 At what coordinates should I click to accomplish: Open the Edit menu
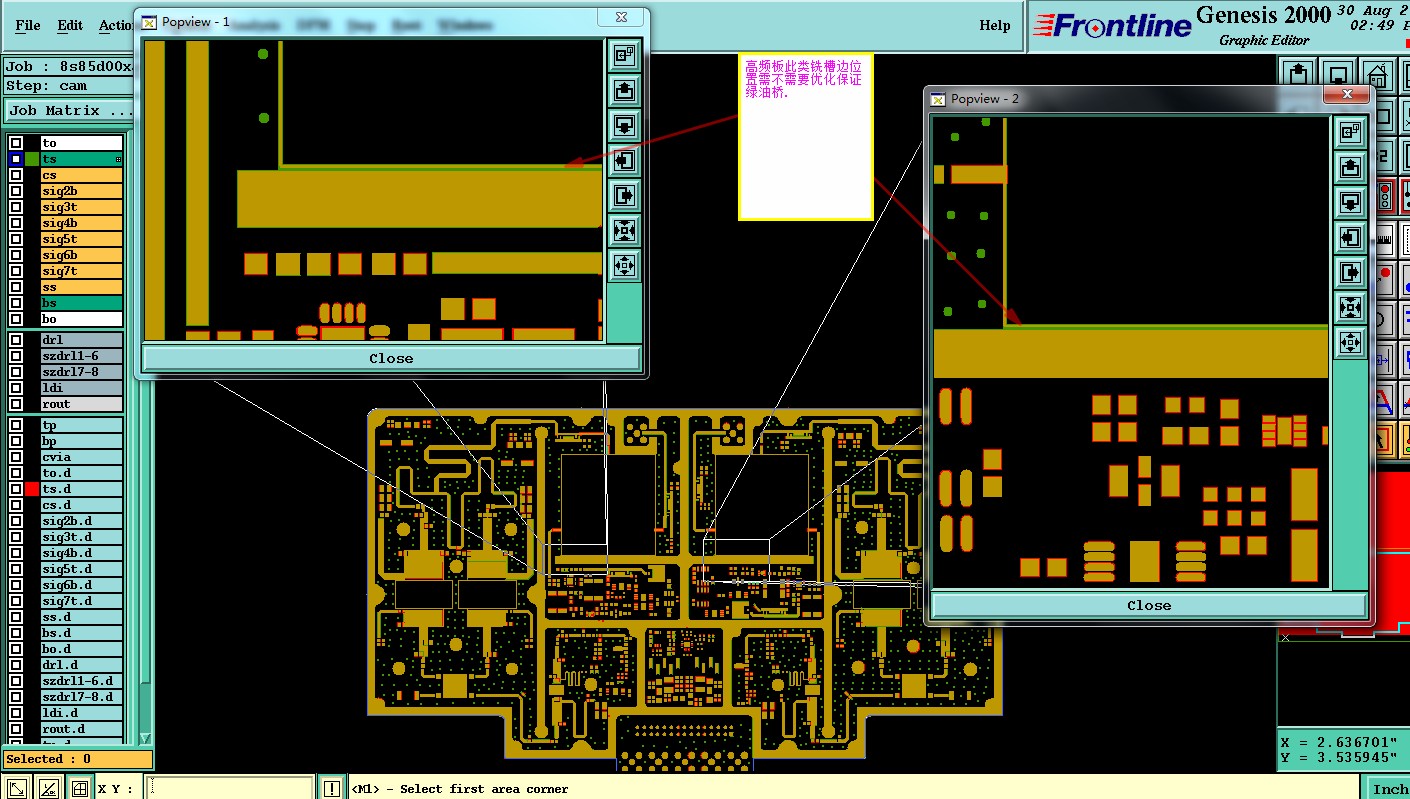point(70,25)
